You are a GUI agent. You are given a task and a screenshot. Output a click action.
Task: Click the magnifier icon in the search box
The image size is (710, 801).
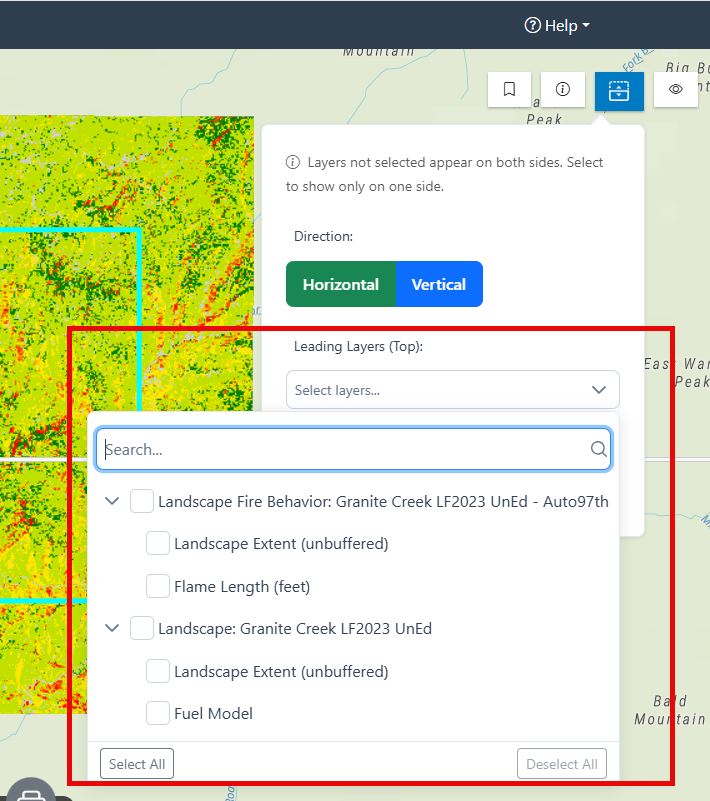(598, 449)
